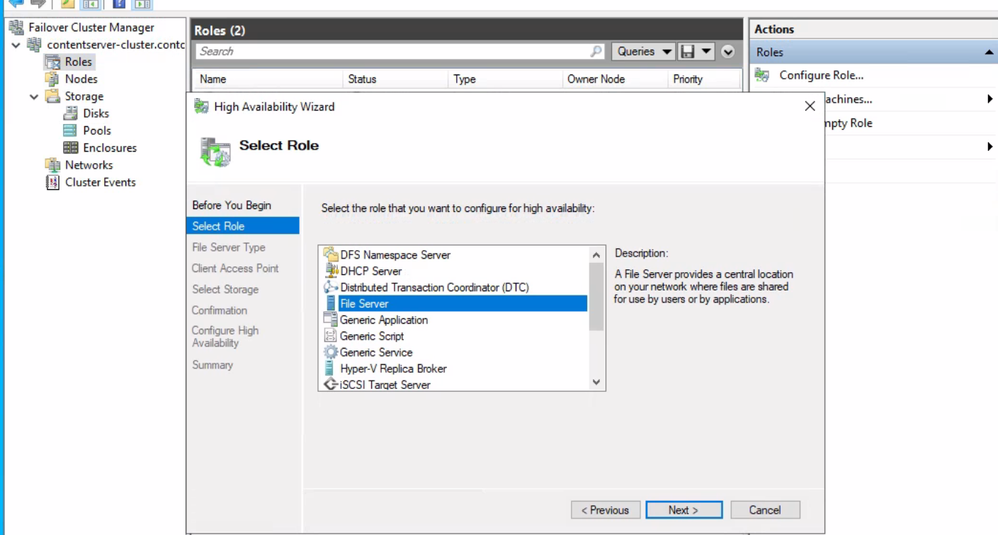Image resolution: width=998 pixels, height=535 pixels.
Task: Click iSCSI Target Server icon
Action: [330, 384]
